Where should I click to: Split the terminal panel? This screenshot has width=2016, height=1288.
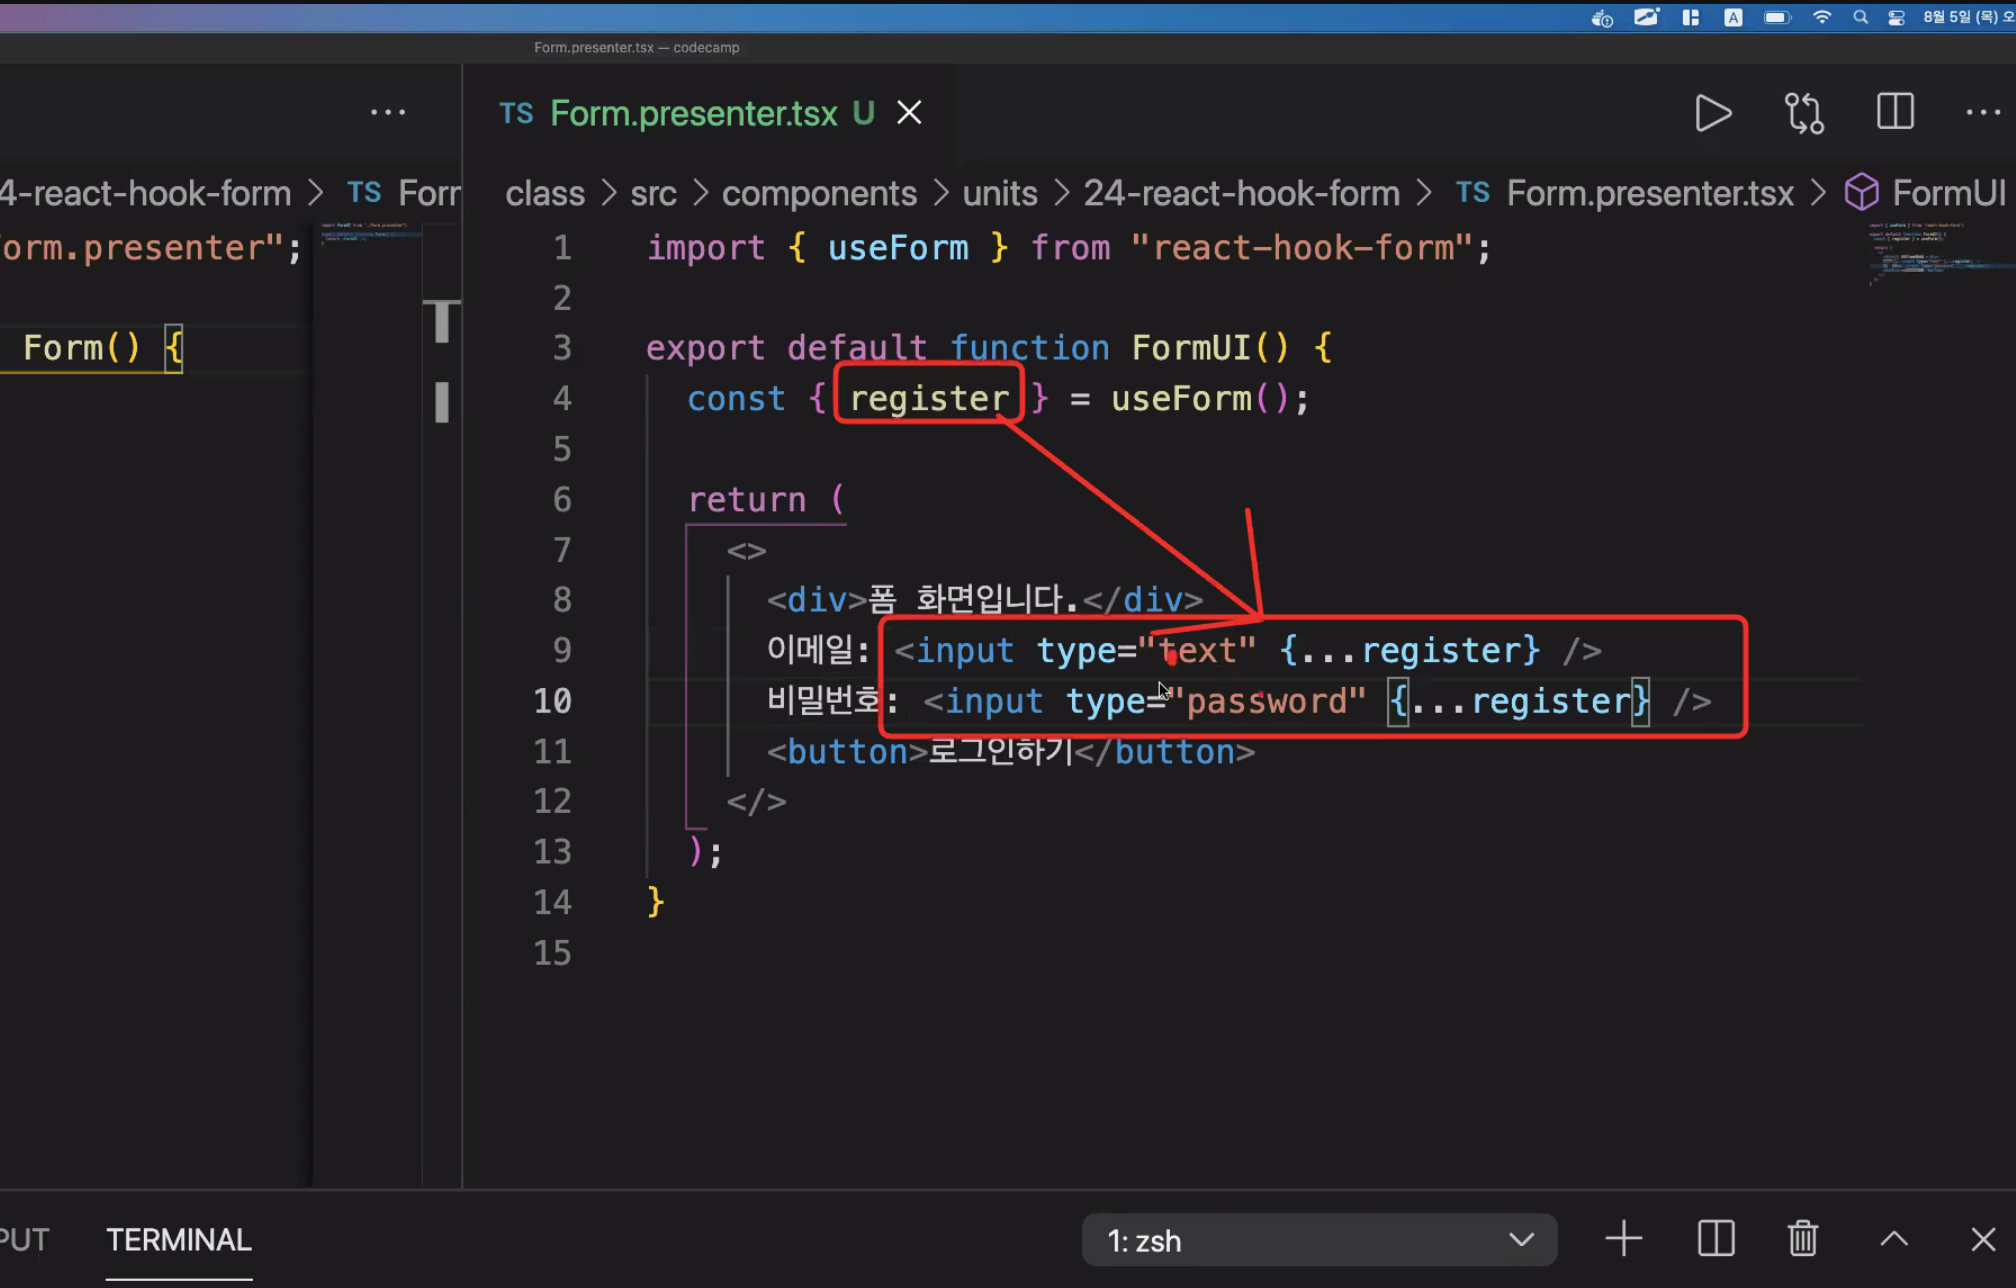coord(1715,1239)
